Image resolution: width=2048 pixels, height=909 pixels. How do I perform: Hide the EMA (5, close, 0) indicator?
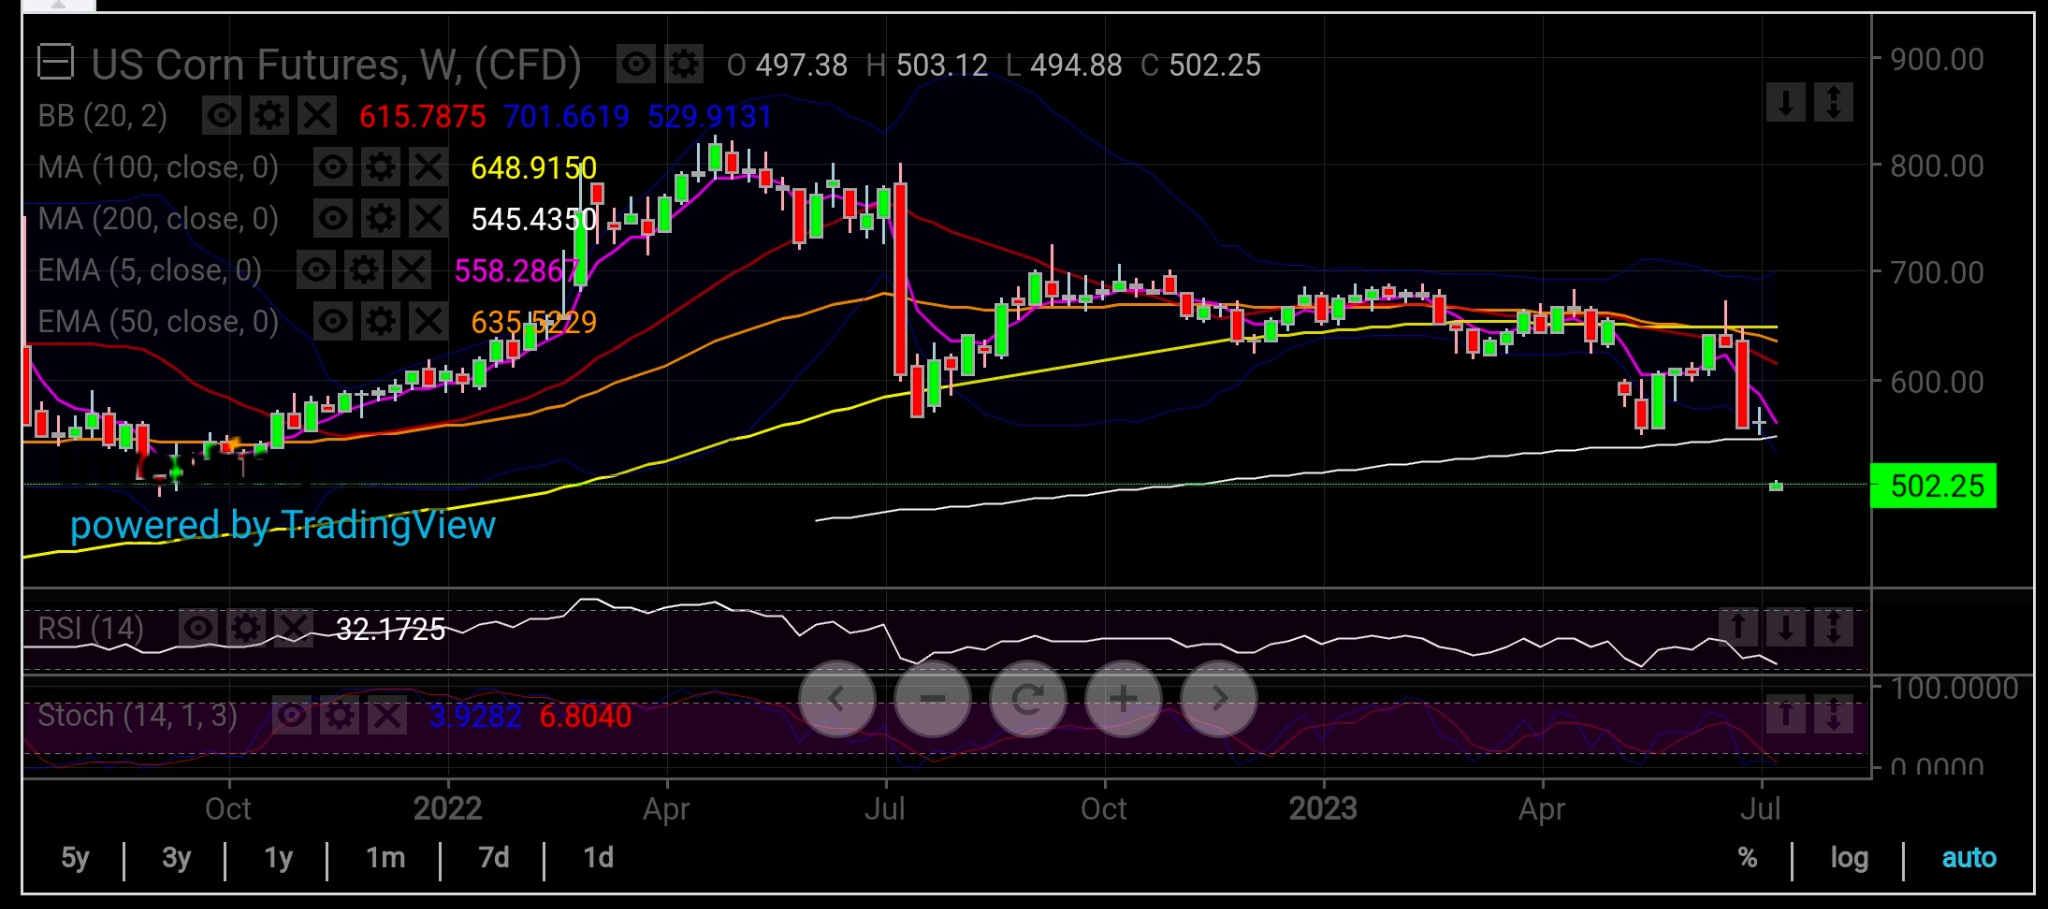point(316,270)
